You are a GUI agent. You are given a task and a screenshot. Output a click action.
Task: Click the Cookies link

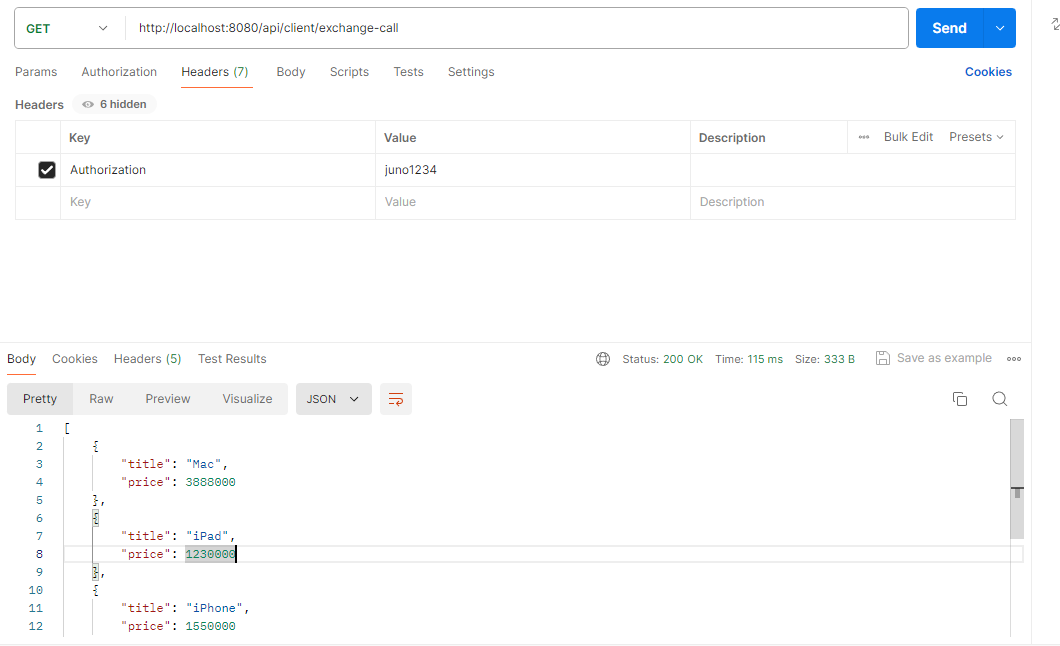pos(988,72)
